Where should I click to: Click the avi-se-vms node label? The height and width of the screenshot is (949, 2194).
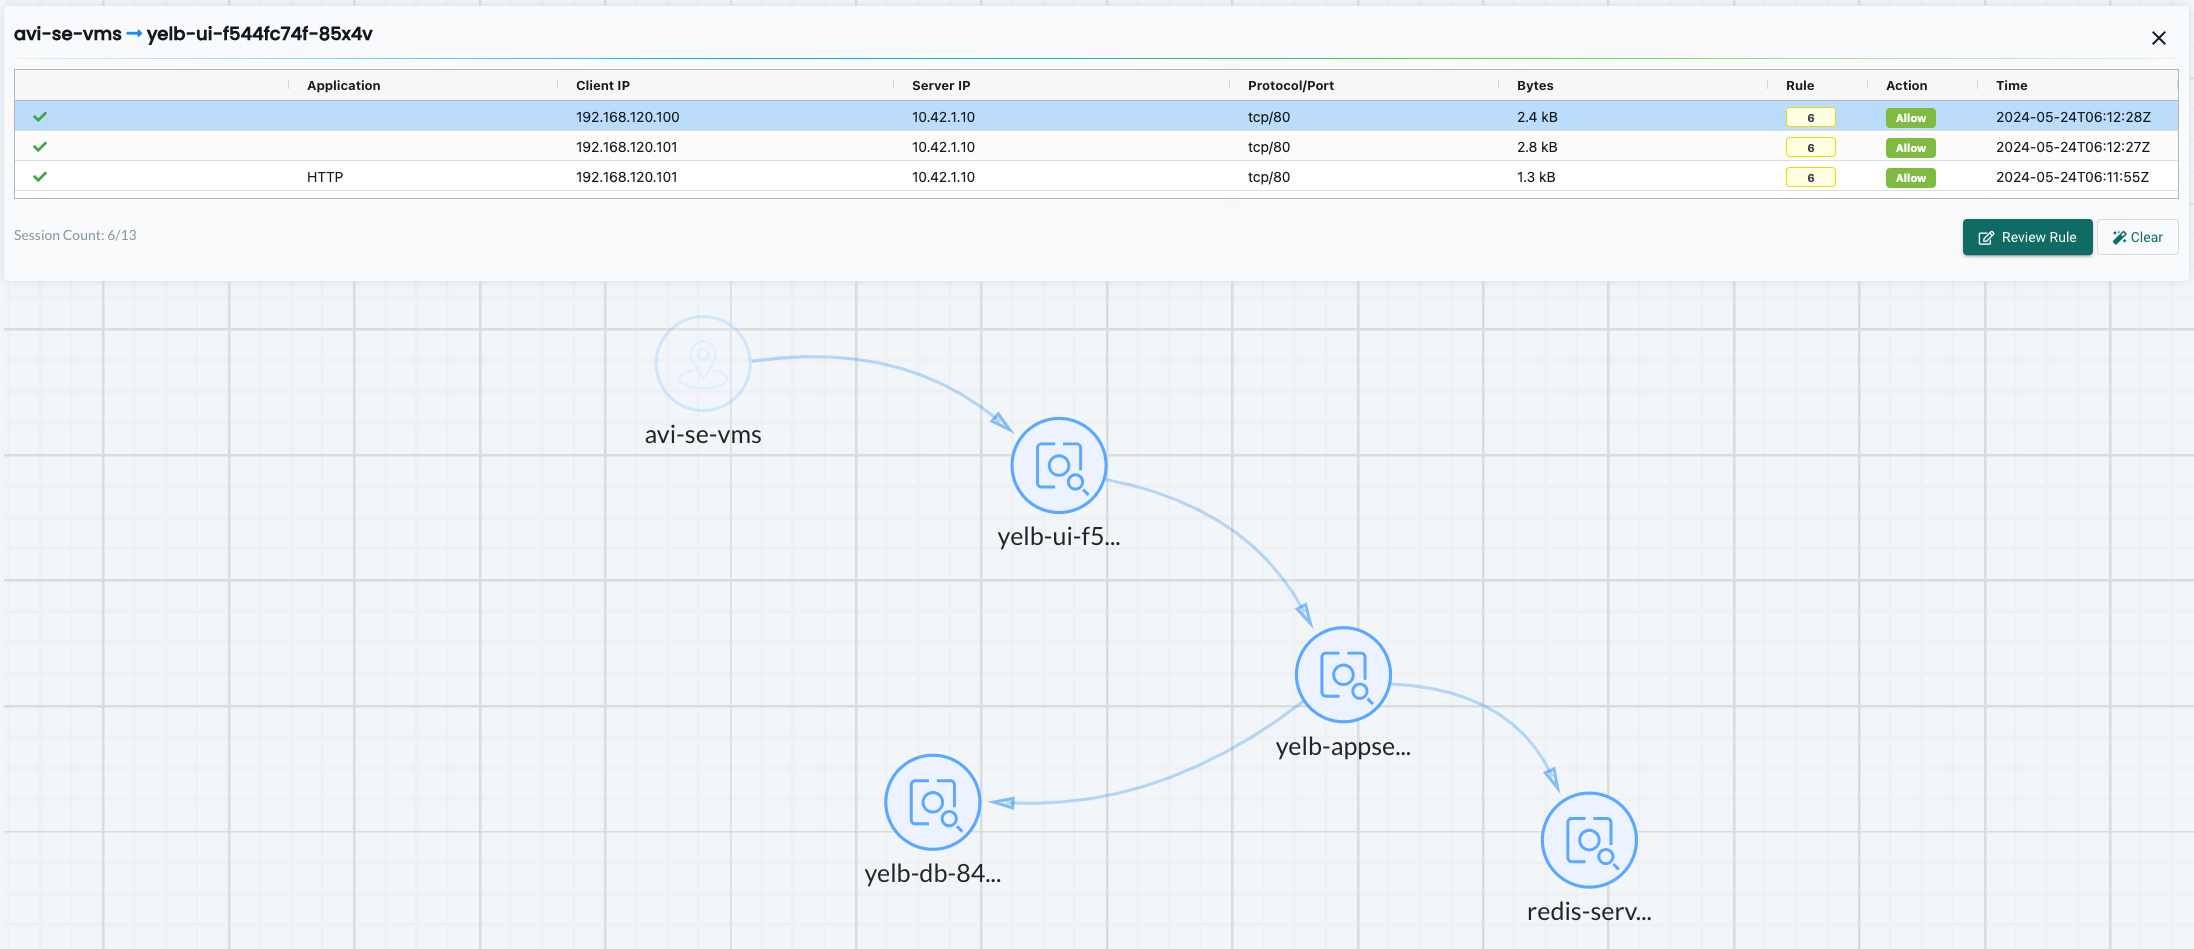pos(703,435)
